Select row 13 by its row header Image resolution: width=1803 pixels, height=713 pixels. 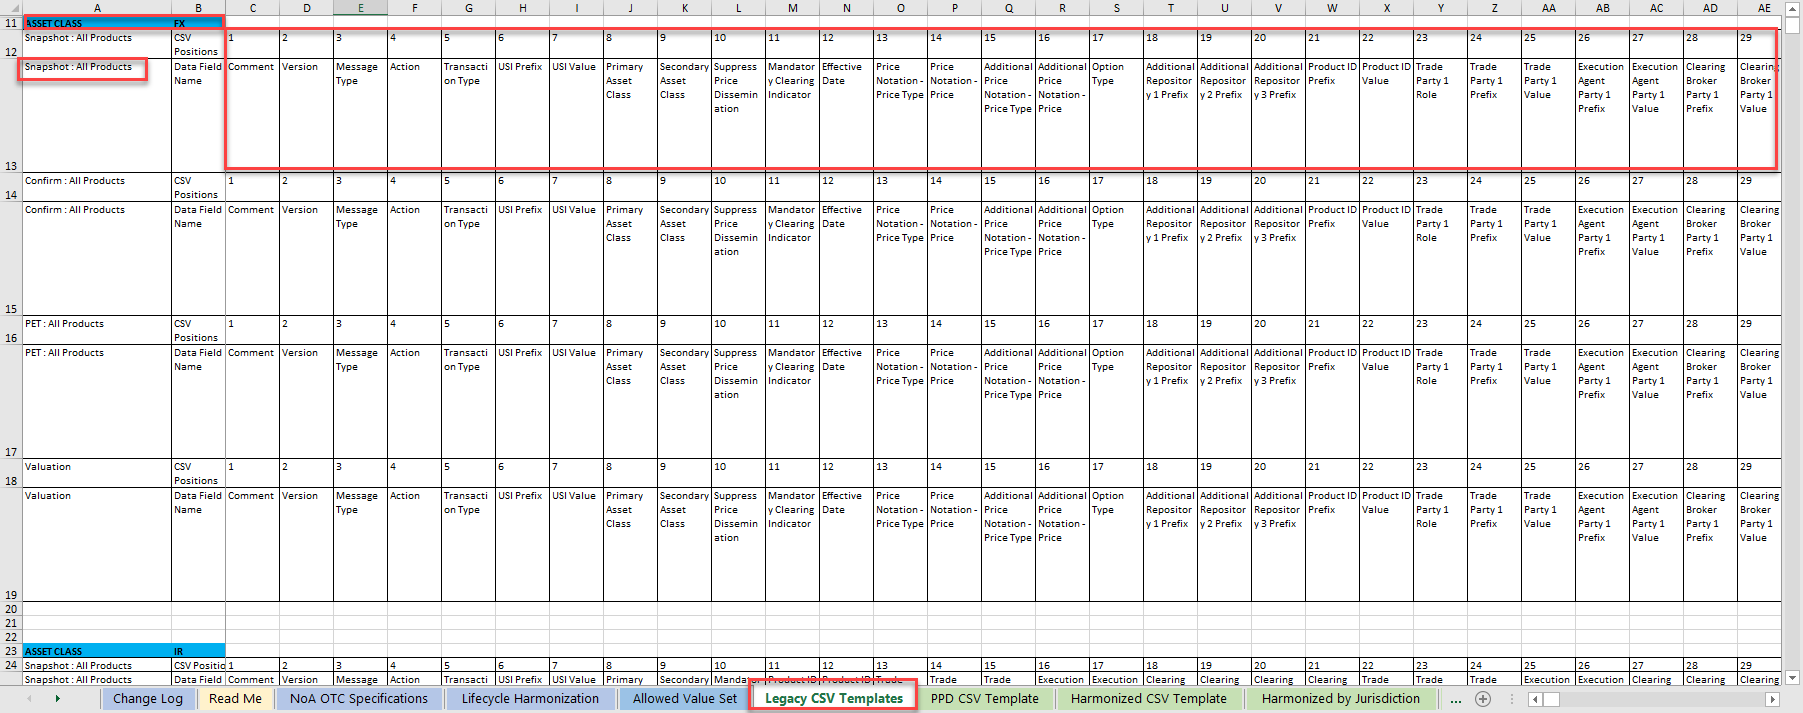(x=11, y=166)
